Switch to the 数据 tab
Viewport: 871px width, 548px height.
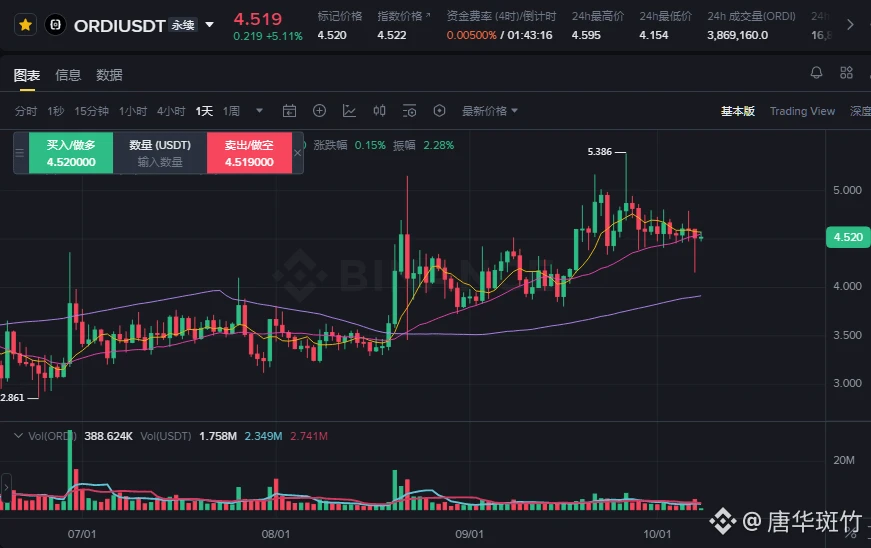pos(109,75)
